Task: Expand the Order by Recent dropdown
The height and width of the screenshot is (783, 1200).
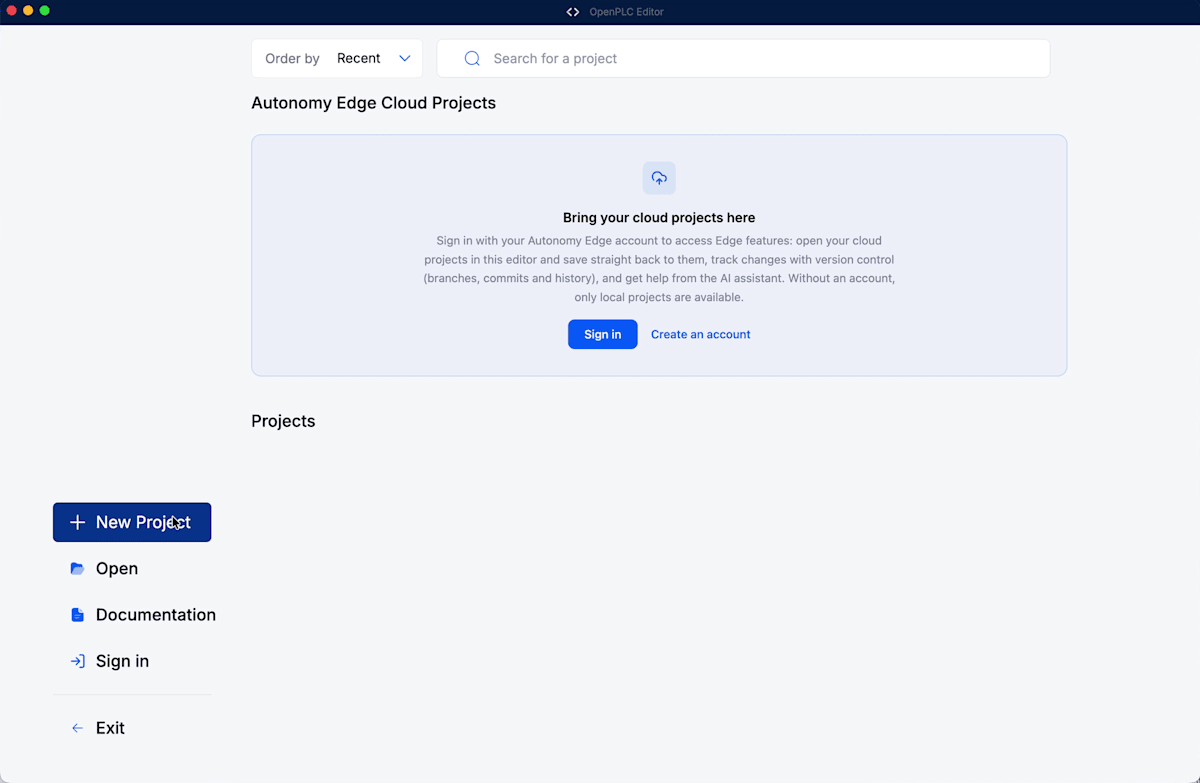Action: click(x=337, y=58)
